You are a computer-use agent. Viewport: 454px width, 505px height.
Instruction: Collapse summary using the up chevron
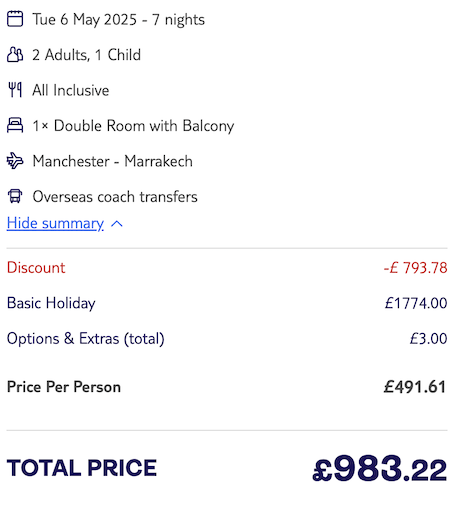(x=117, y=224)
